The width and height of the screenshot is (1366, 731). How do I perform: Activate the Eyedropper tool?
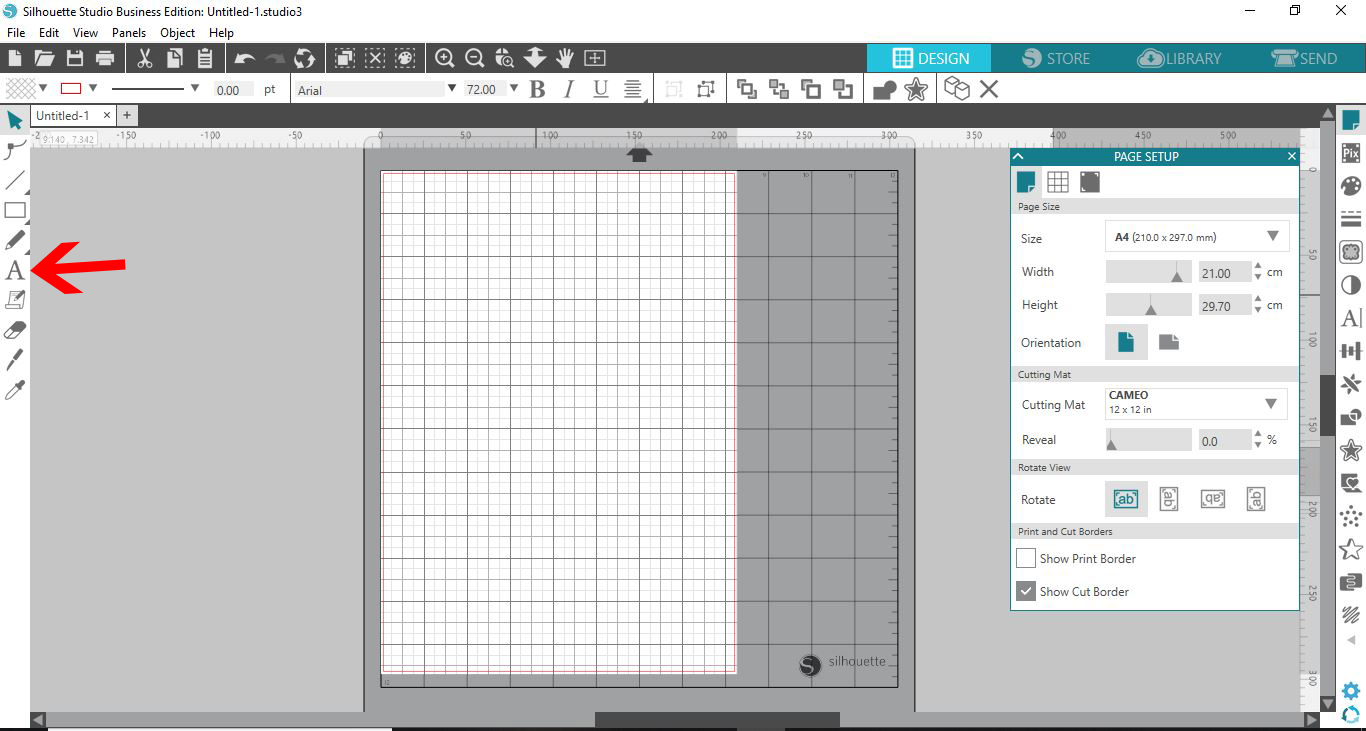coord(14,388)
